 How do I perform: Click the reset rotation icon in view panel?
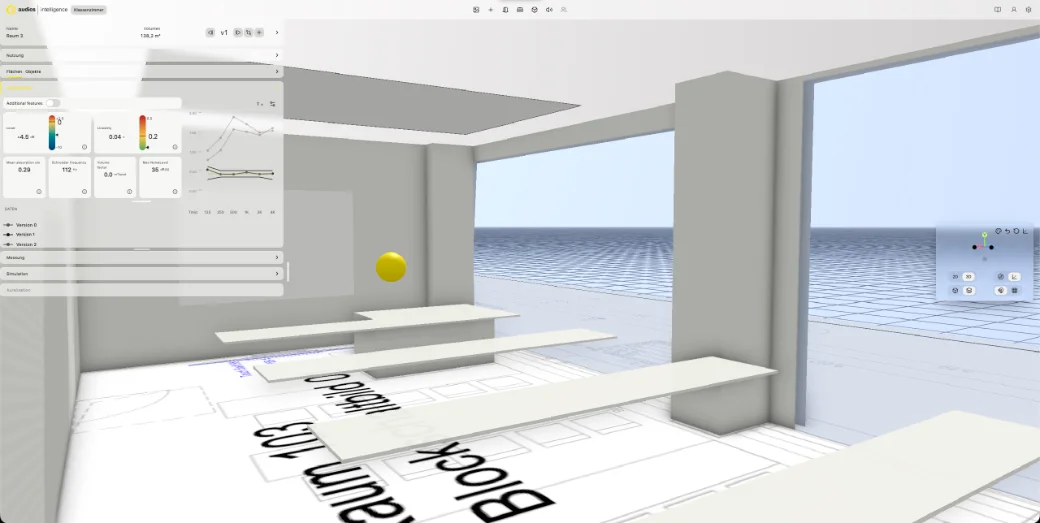pyautogui.click(x=1016, y=231)
